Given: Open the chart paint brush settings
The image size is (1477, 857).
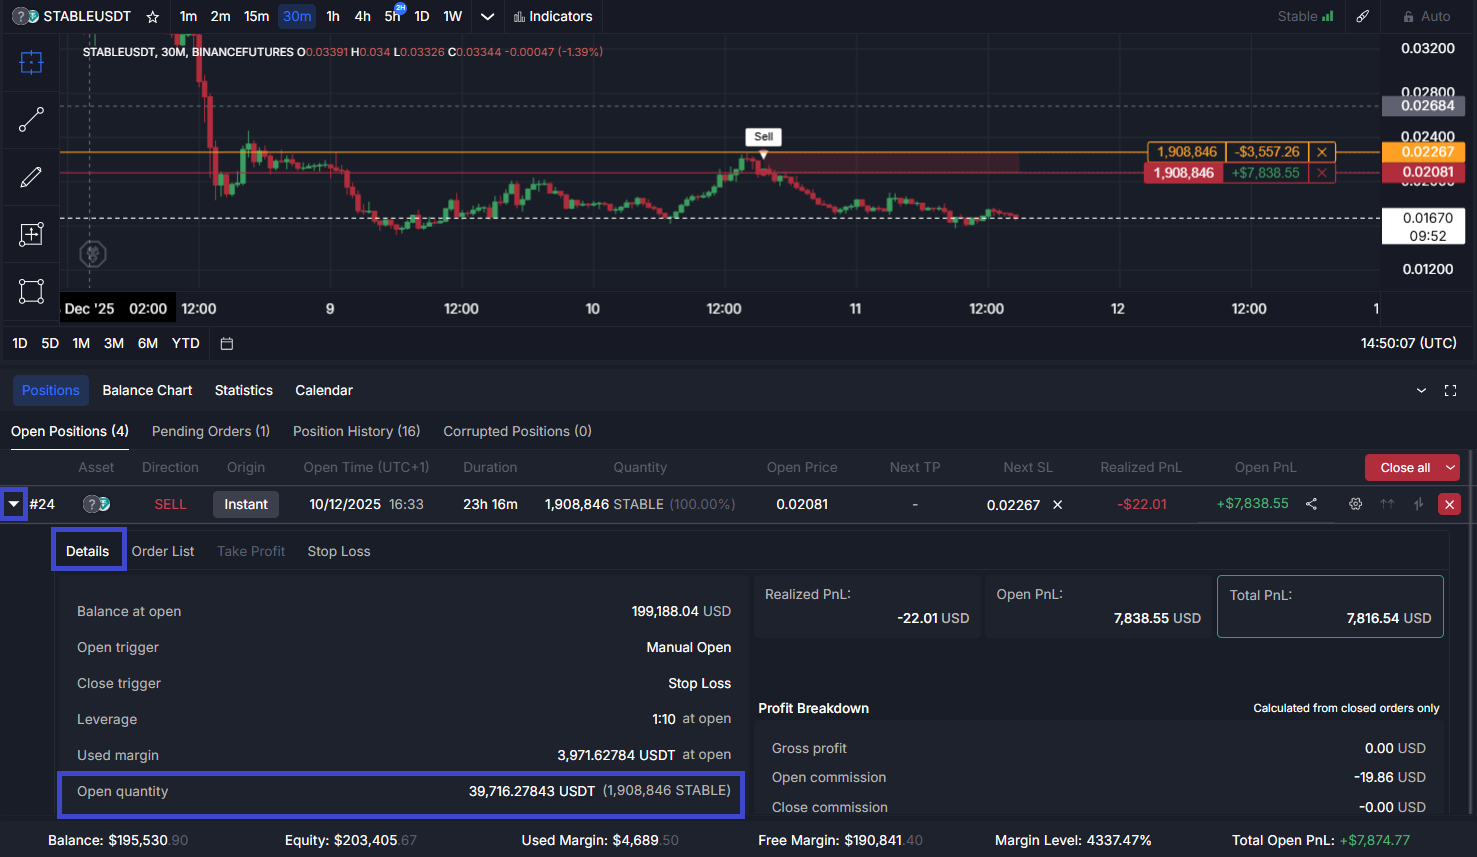Looking at the screenshot, I should click(1362, 17).
